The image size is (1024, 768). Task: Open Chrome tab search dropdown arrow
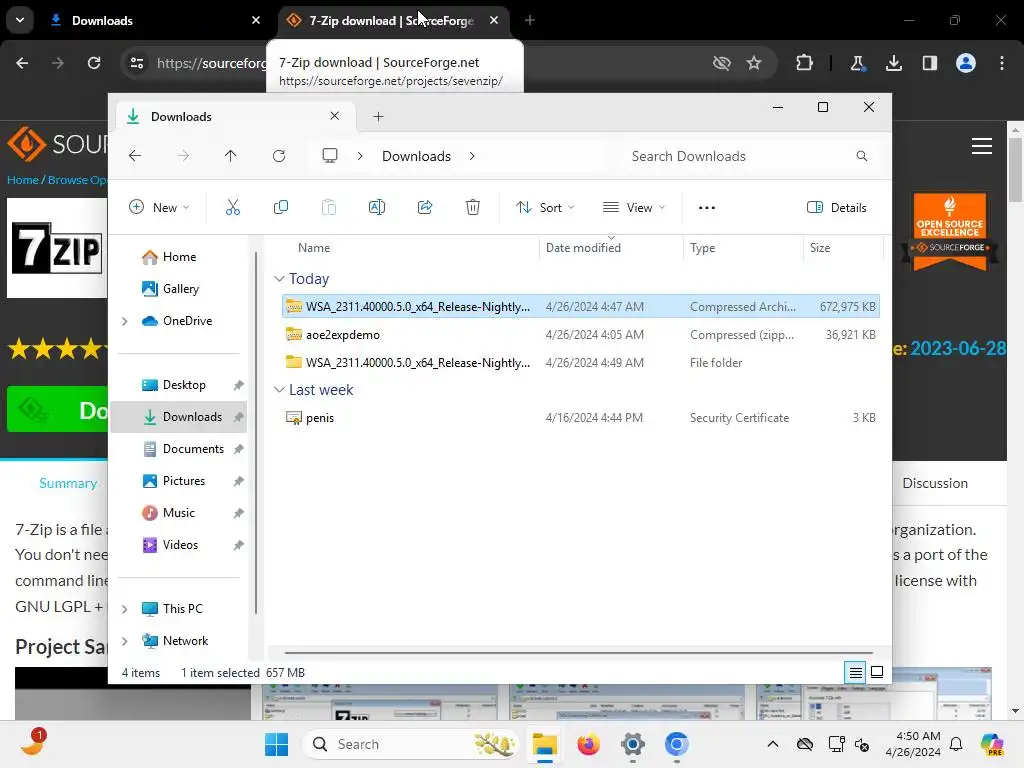pyautogui.click(x=20, y=20)
